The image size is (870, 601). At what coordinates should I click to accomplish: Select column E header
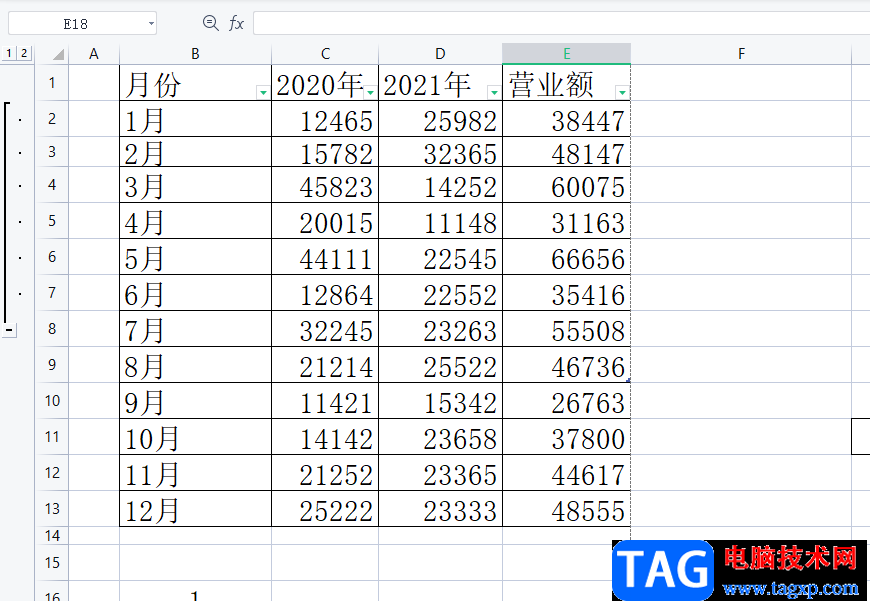(566, 54)
